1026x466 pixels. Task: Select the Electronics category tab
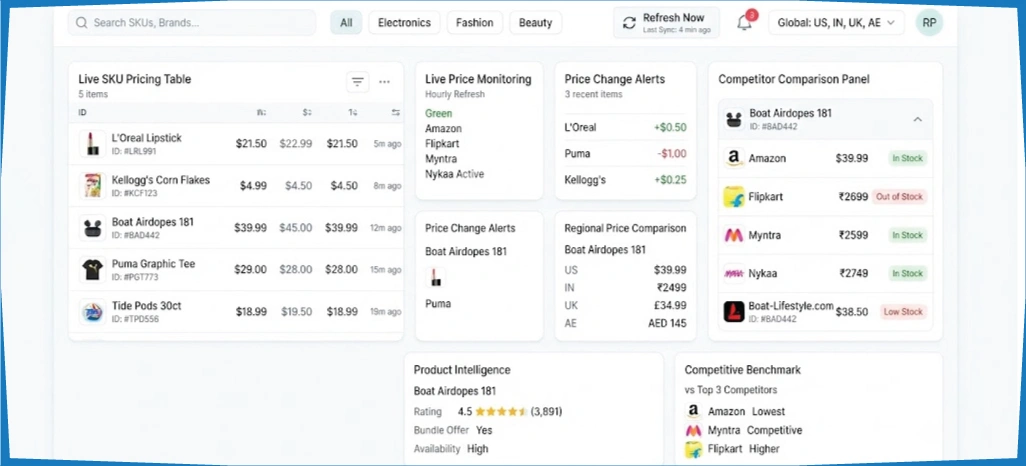[x=404, y=23]
